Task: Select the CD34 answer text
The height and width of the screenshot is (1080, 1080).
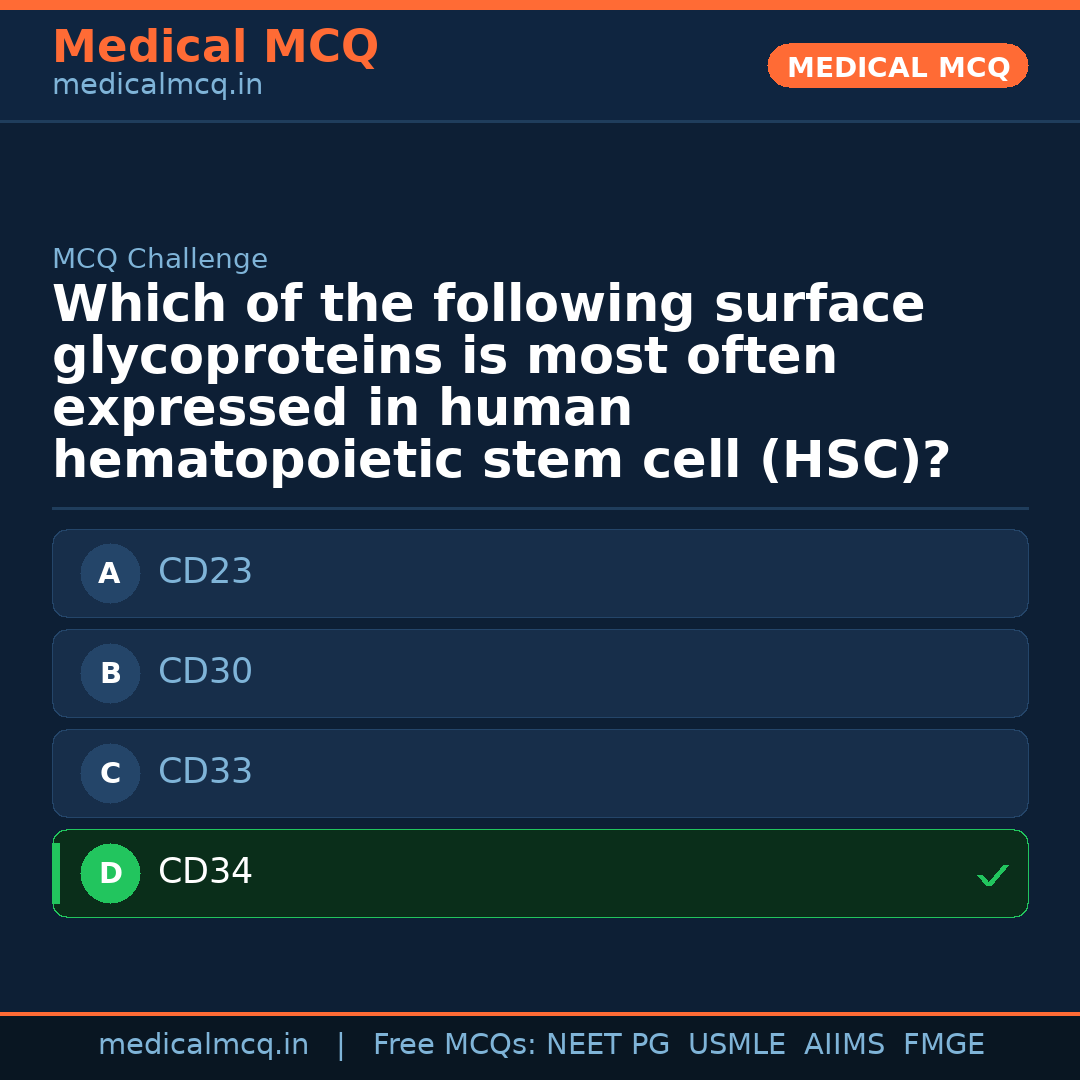Action: (205, 872)
